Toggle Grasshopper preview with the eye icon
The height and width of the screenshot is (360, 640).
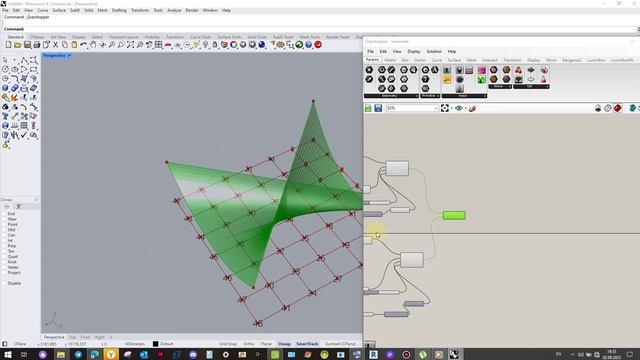tap(459, 108)
